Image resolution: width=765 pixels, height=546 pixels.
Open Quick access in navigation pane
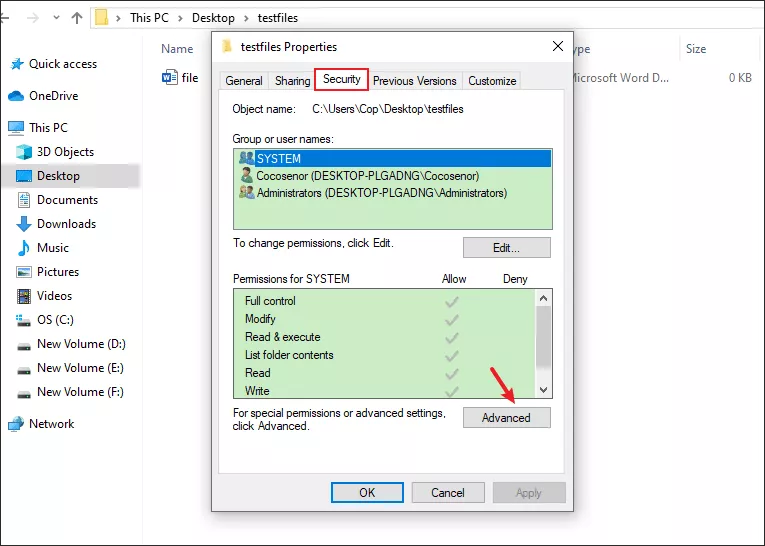(63, 64)
